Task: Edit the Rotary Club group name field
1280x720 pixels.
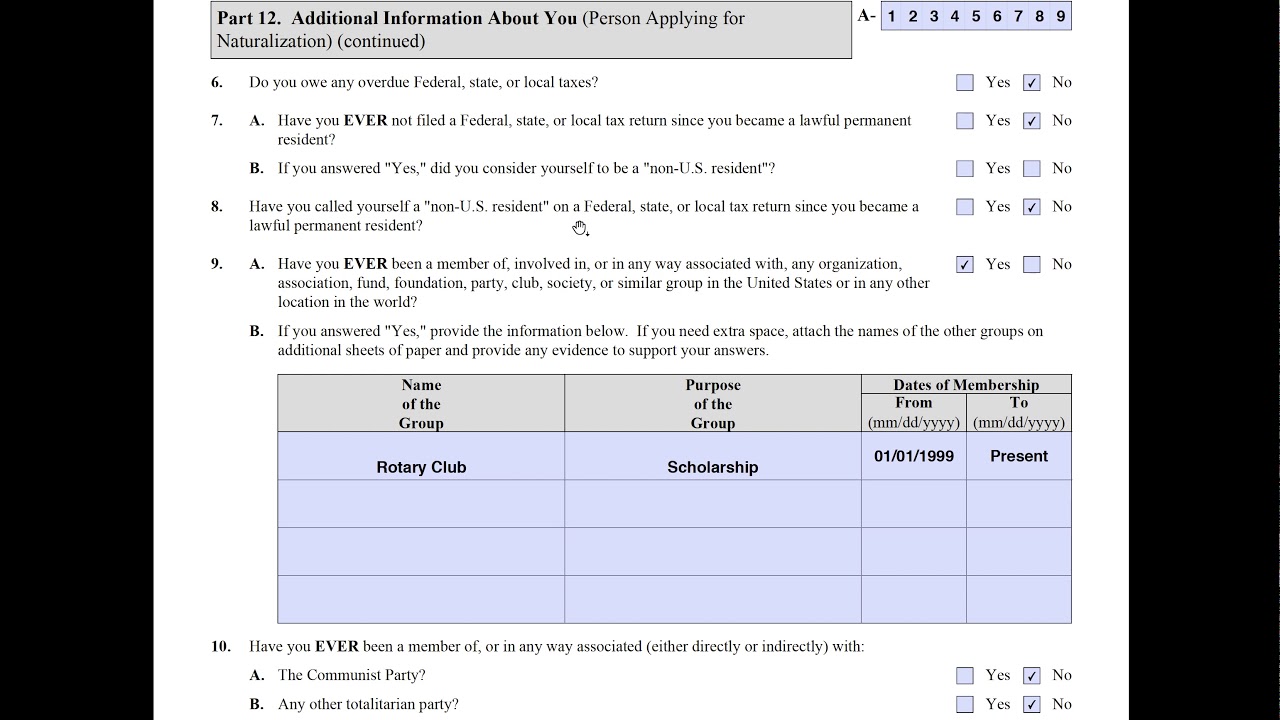Action: 421,456
